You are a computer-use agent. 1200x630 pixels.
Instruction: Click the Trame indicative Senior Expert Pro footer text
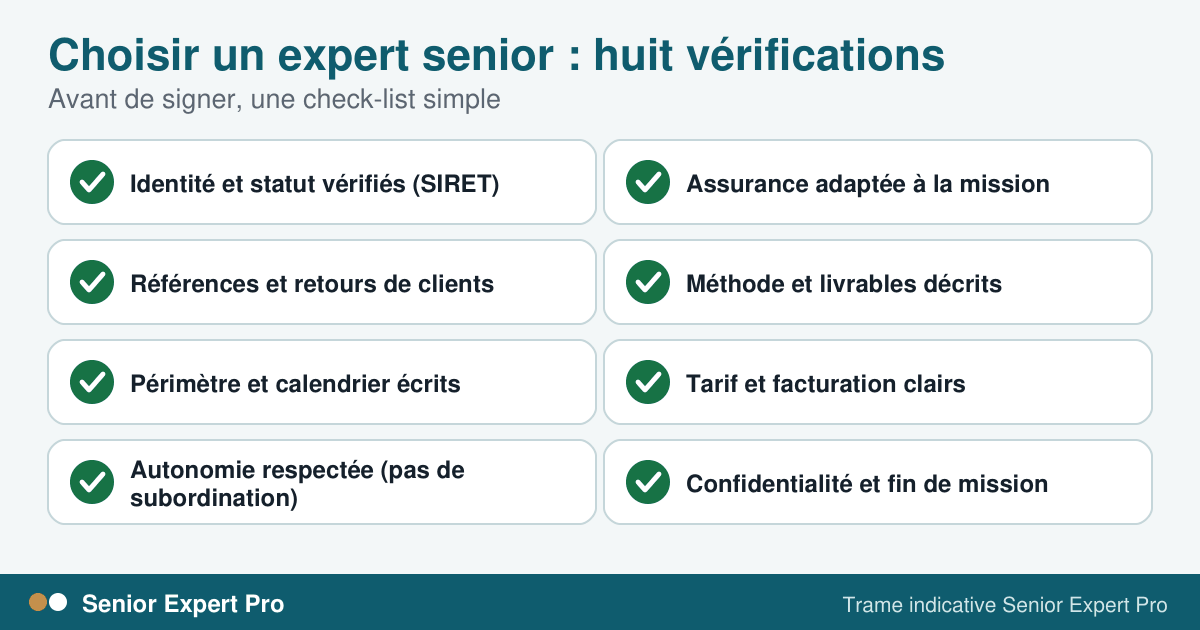(1005, 604)
